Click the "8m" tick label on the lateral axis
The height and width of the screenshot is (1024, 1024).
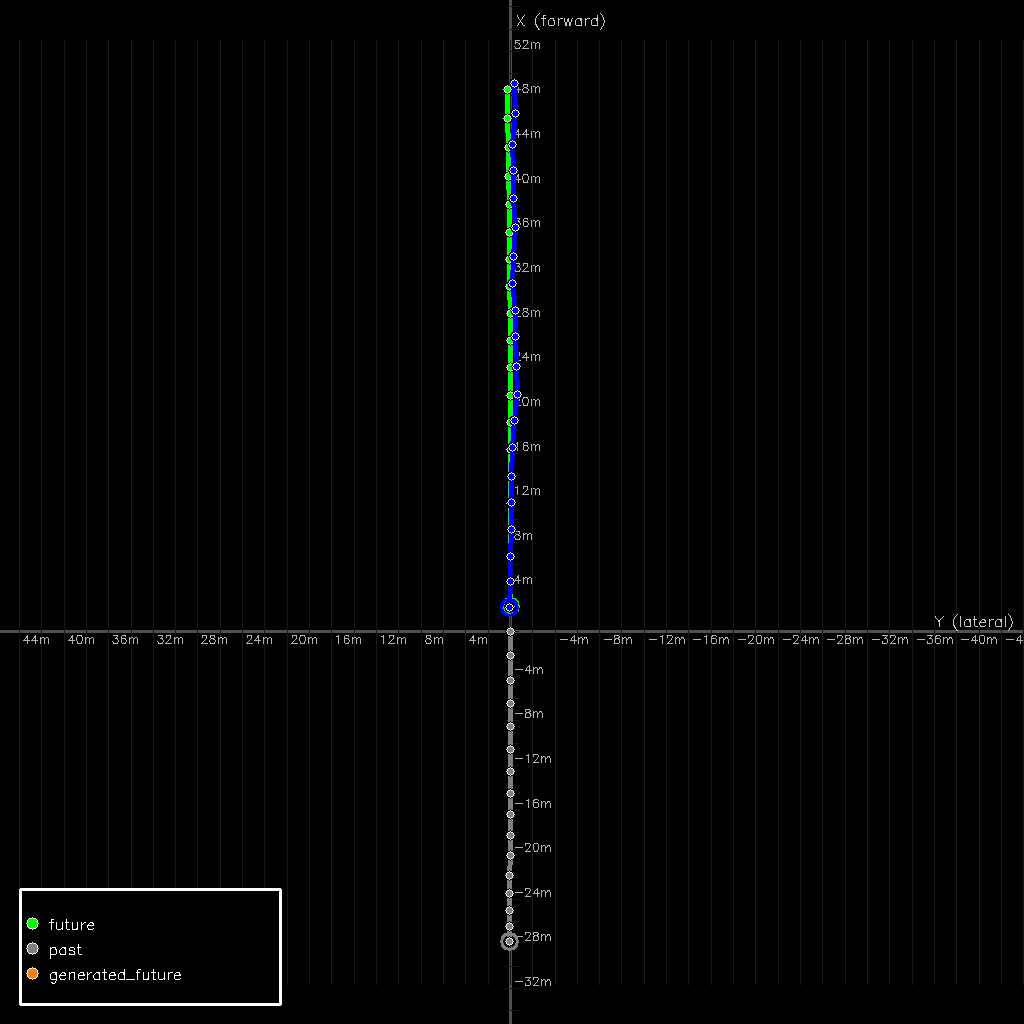tap(434, 640)
